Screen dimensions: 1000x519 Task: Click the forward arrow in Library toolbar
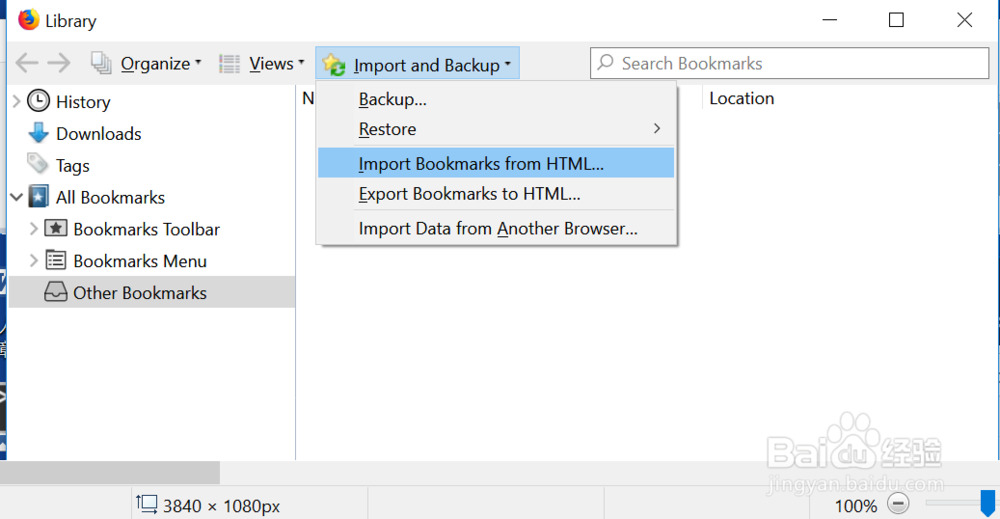[59, 63]
